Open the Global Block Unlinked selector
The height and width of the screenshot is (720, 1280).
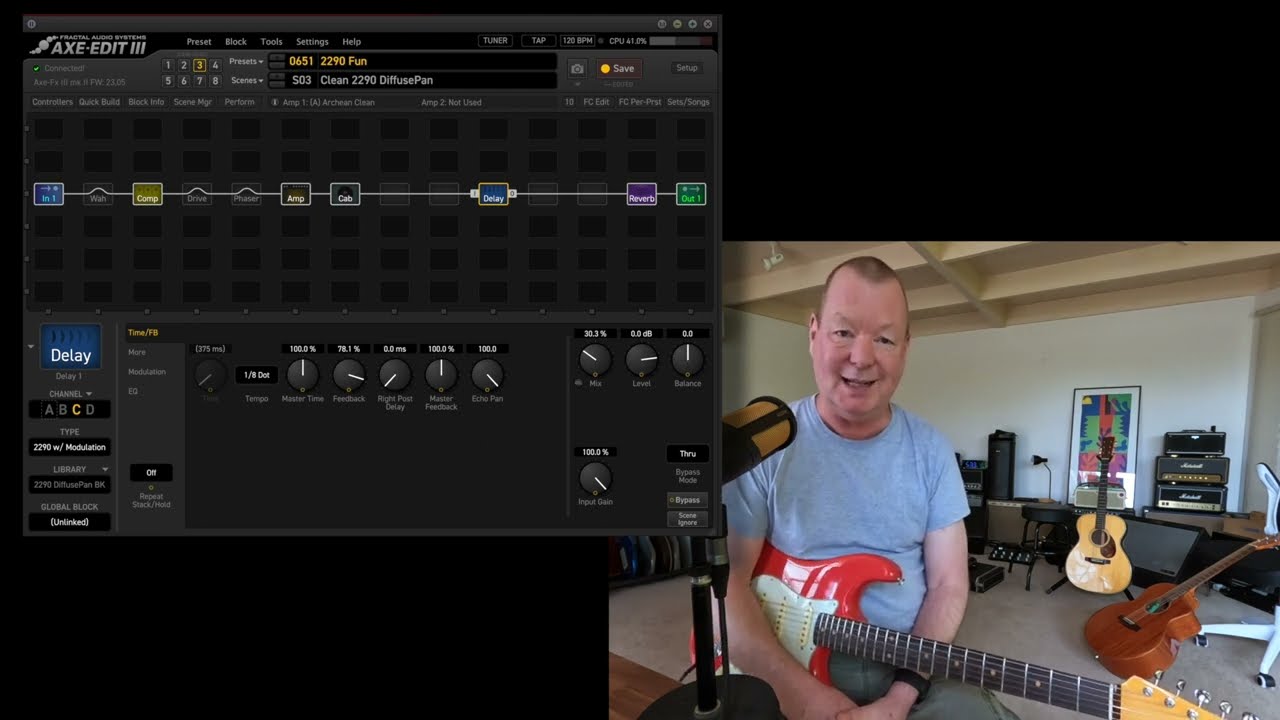70,522
